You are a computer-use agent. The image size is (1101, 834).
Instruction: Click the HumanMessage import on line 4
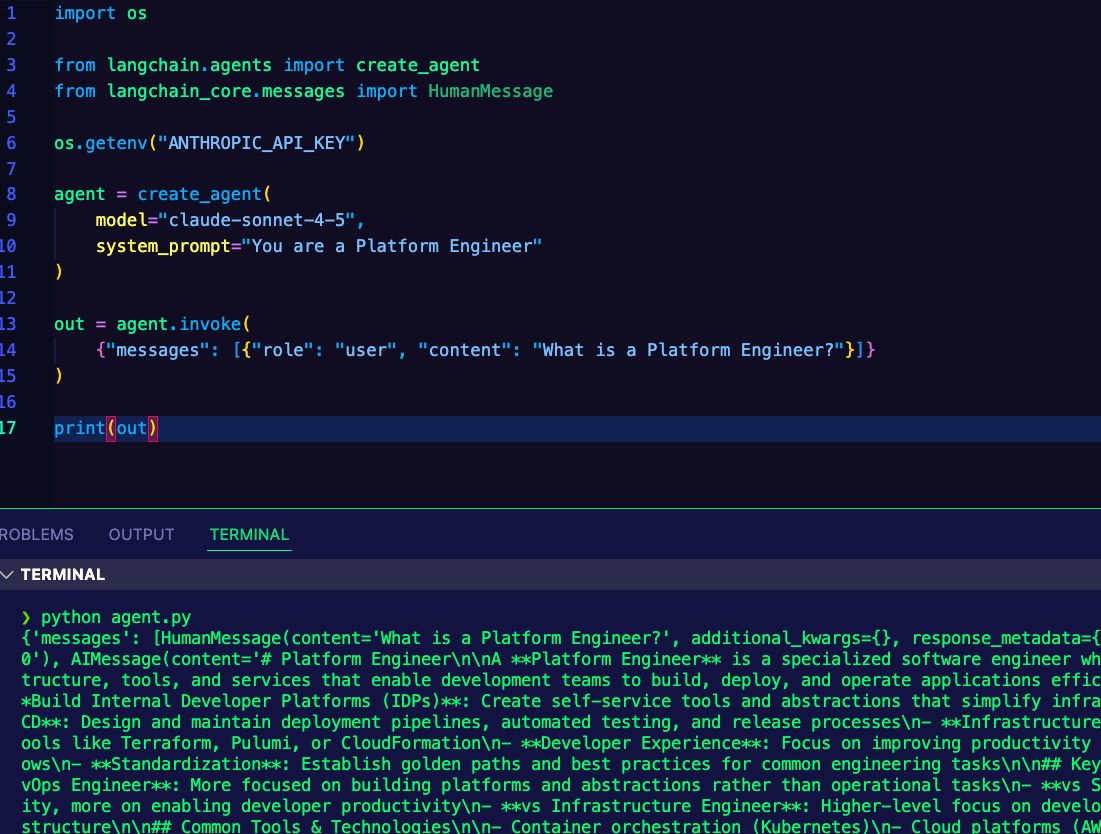tap(490, 90)
